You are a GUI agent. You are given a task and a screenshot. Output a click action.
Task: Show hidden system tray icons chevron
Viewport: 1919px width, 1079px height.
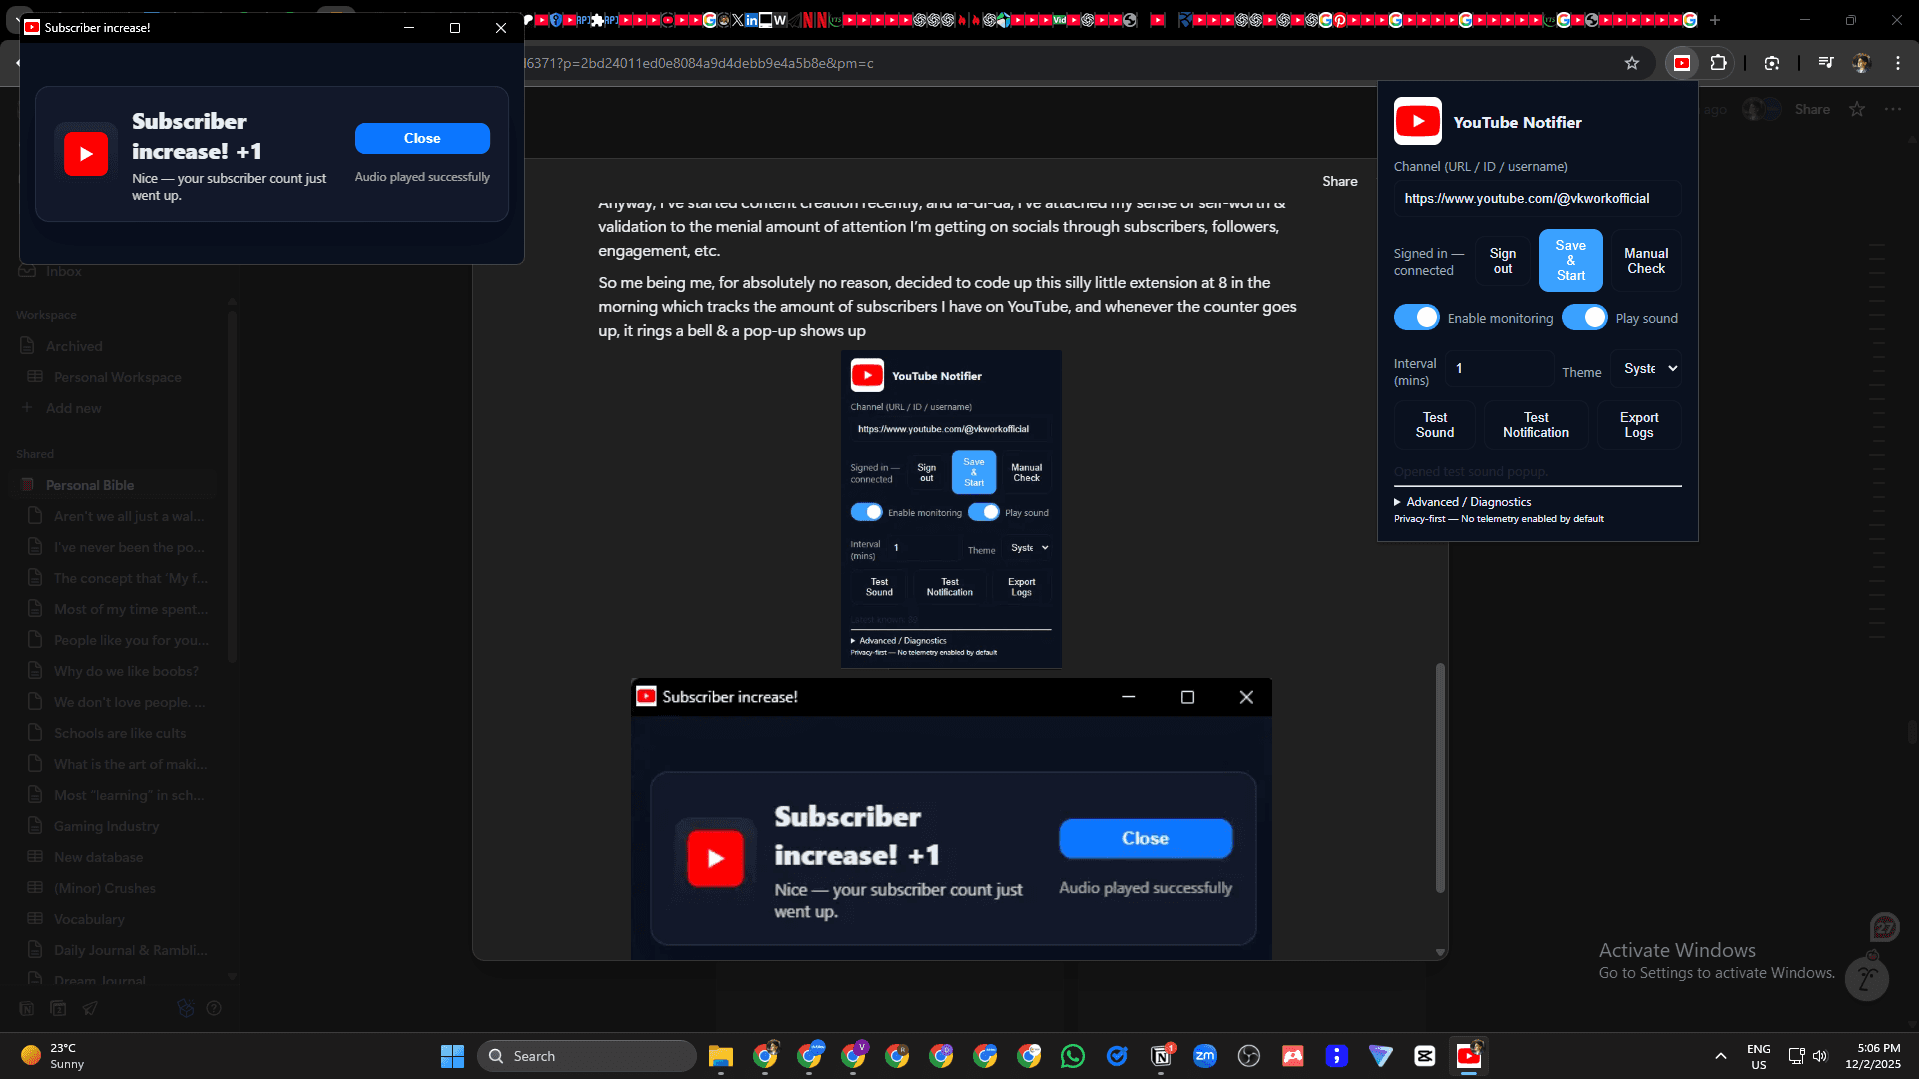[1720, 1056]
